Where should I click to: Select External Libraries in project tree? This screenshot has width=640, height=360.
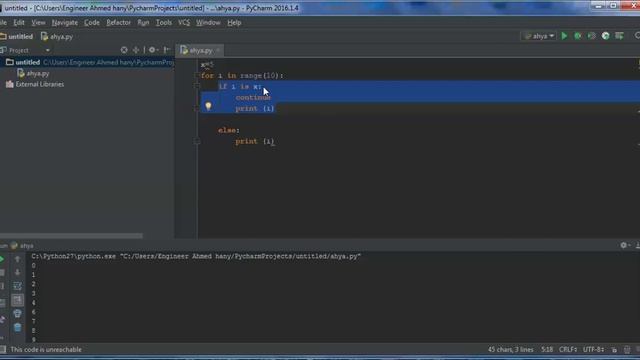point(35,84)
